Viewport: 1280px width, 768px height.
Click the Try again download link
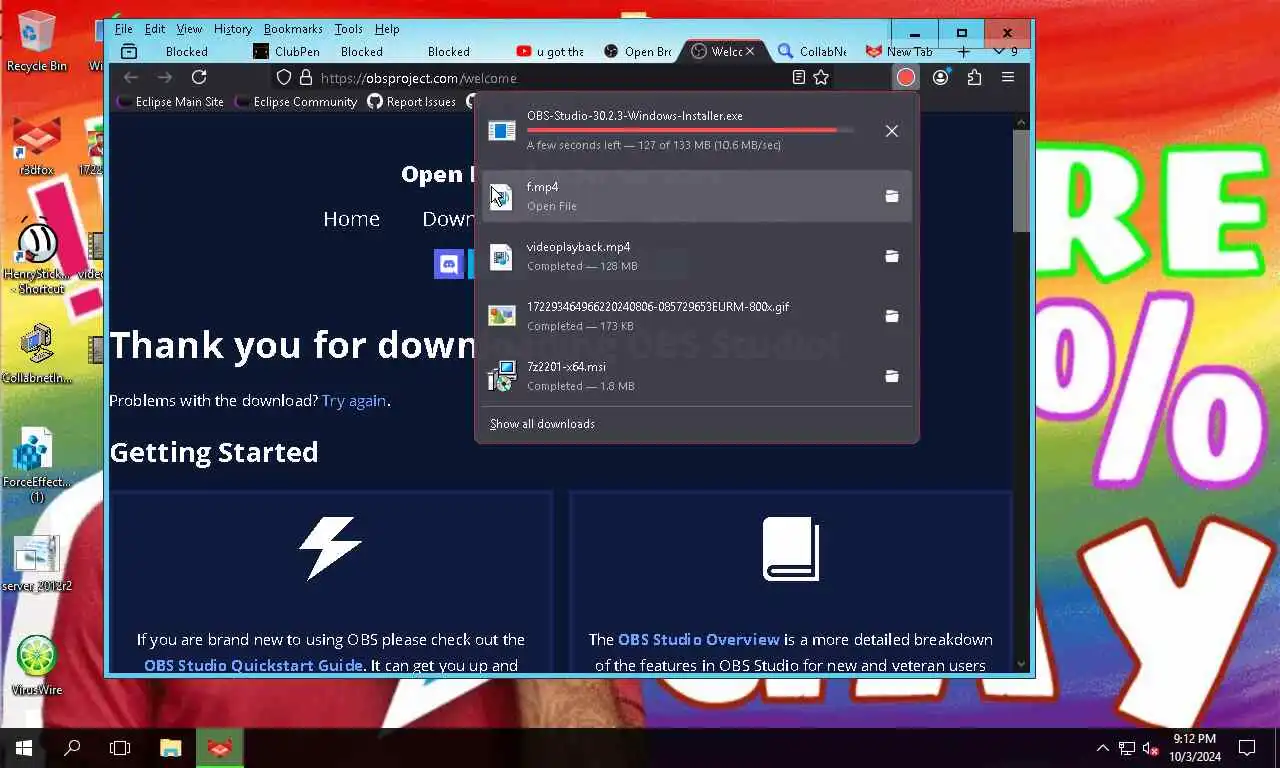(x=354, y=400)
